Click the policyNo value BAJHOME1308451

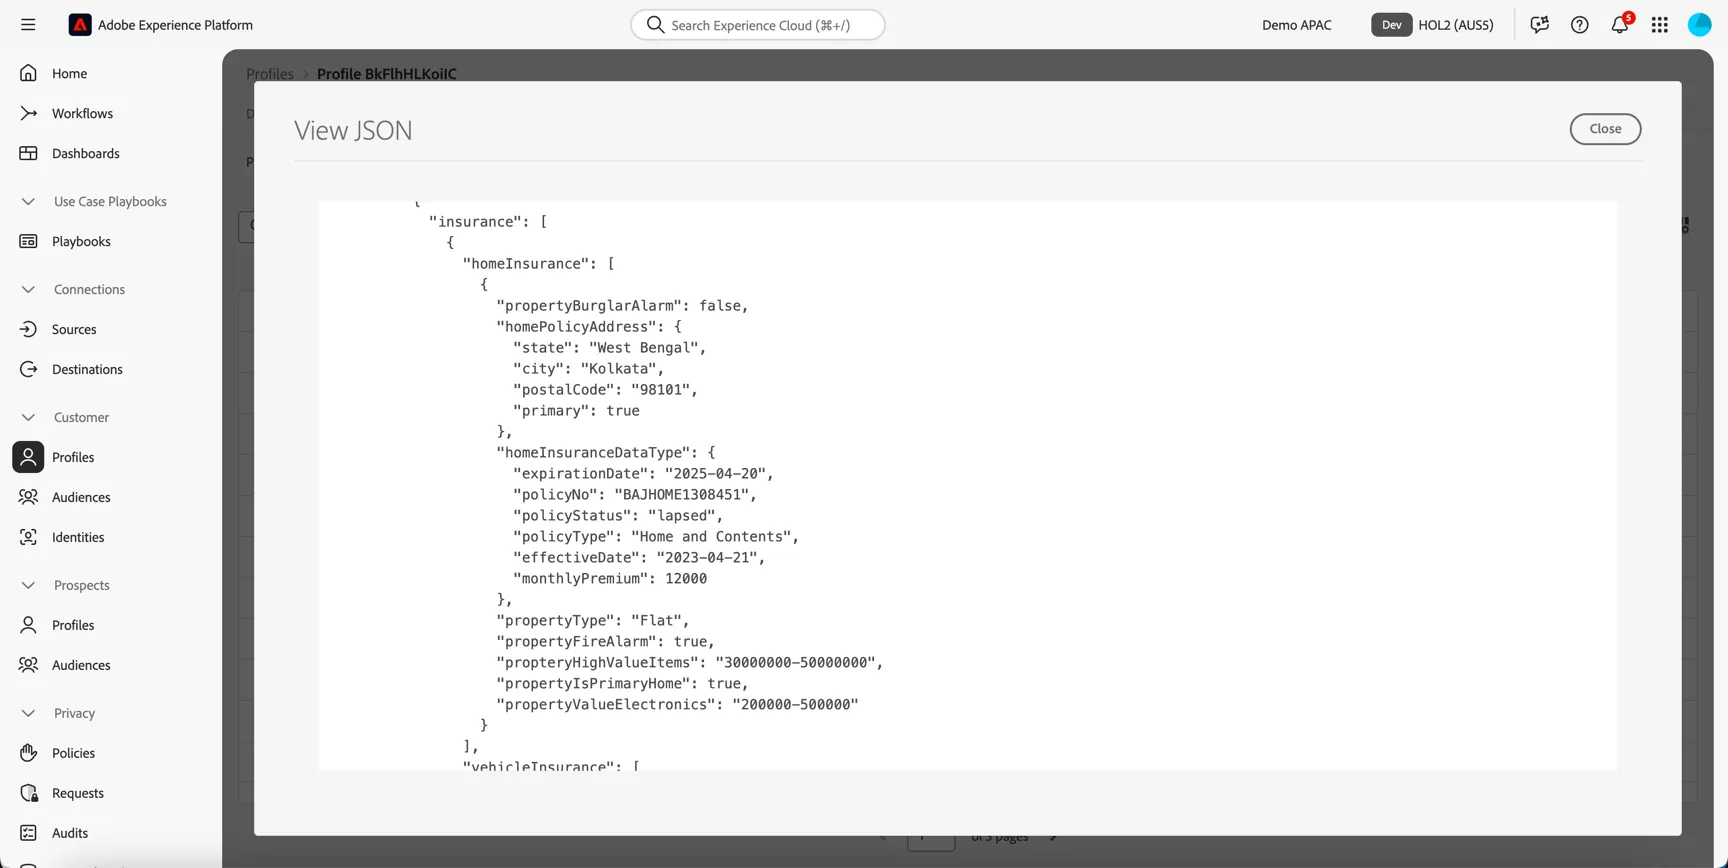pos(682,495)
